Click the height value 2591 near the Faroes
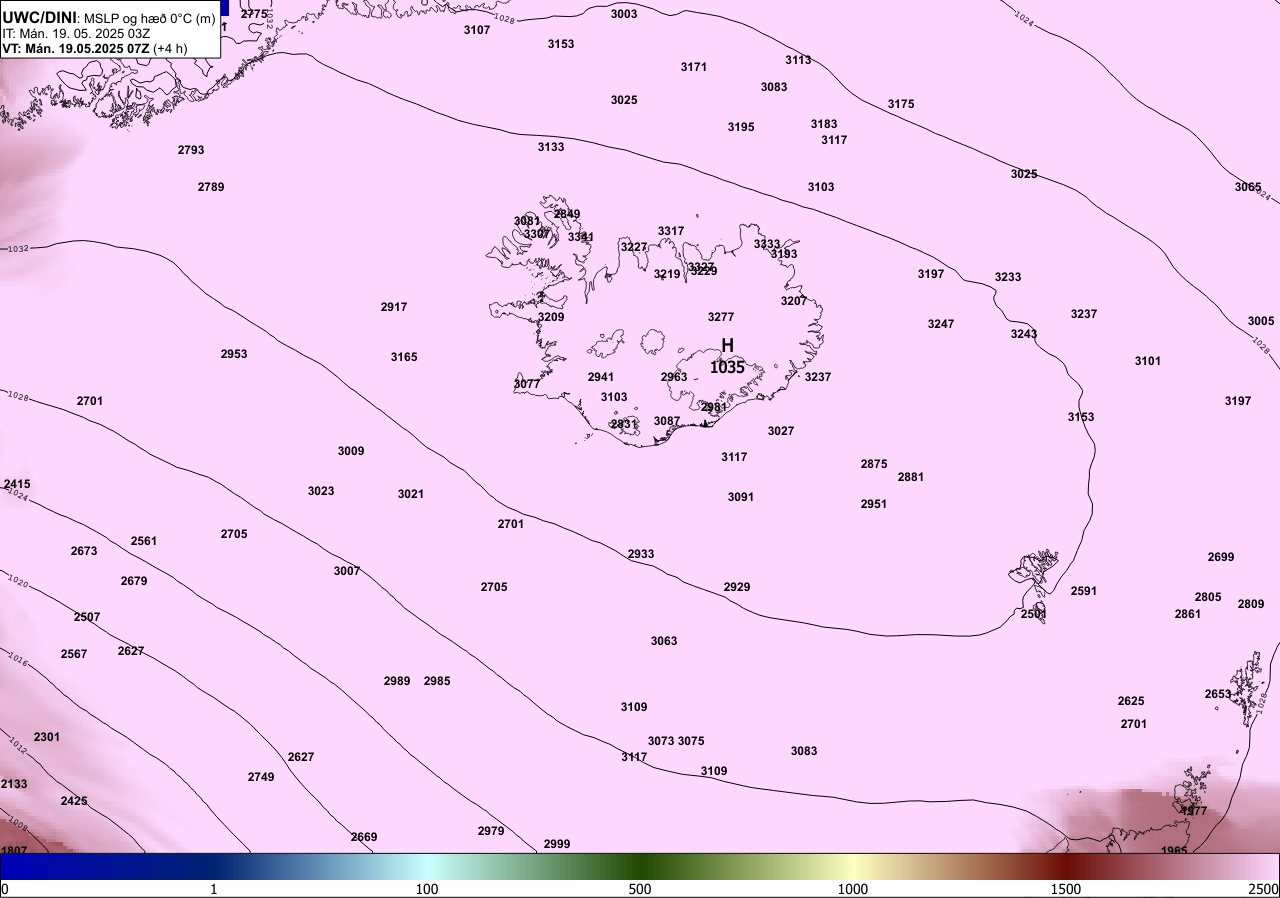 [x=1084, y=591]
